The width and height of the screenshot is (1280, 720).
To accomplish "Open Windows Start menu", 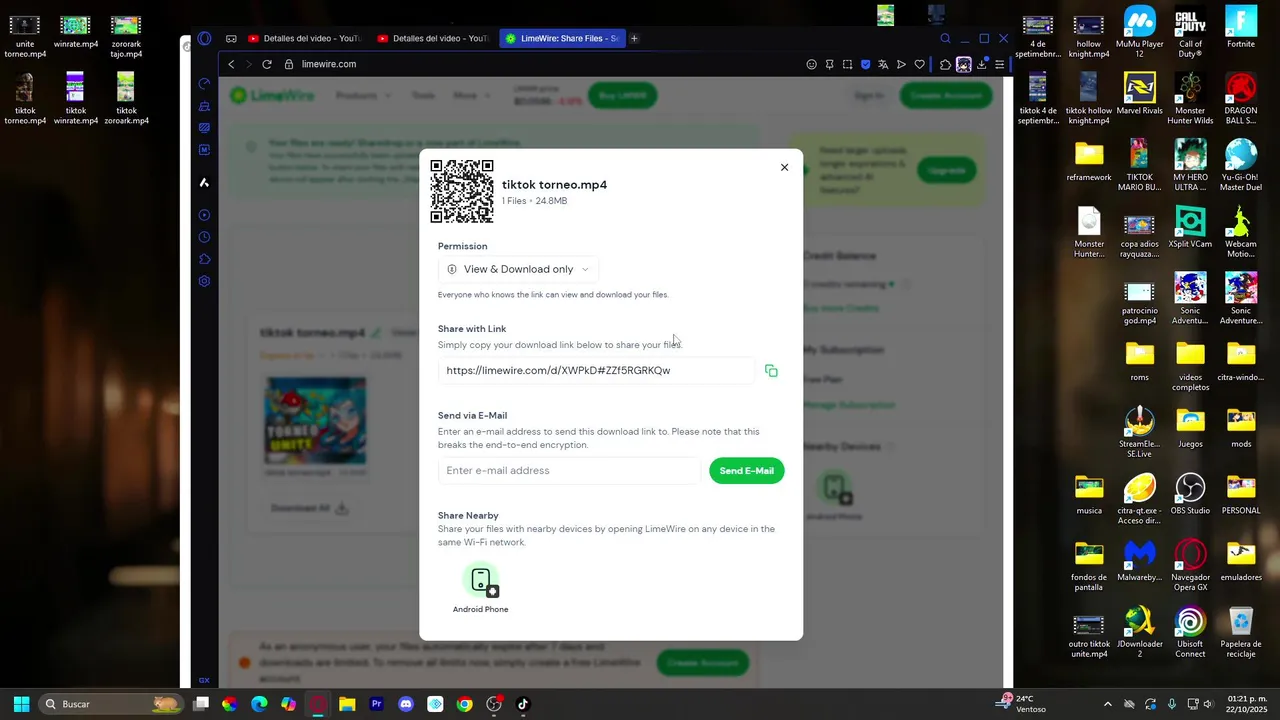I will (21, 704).
